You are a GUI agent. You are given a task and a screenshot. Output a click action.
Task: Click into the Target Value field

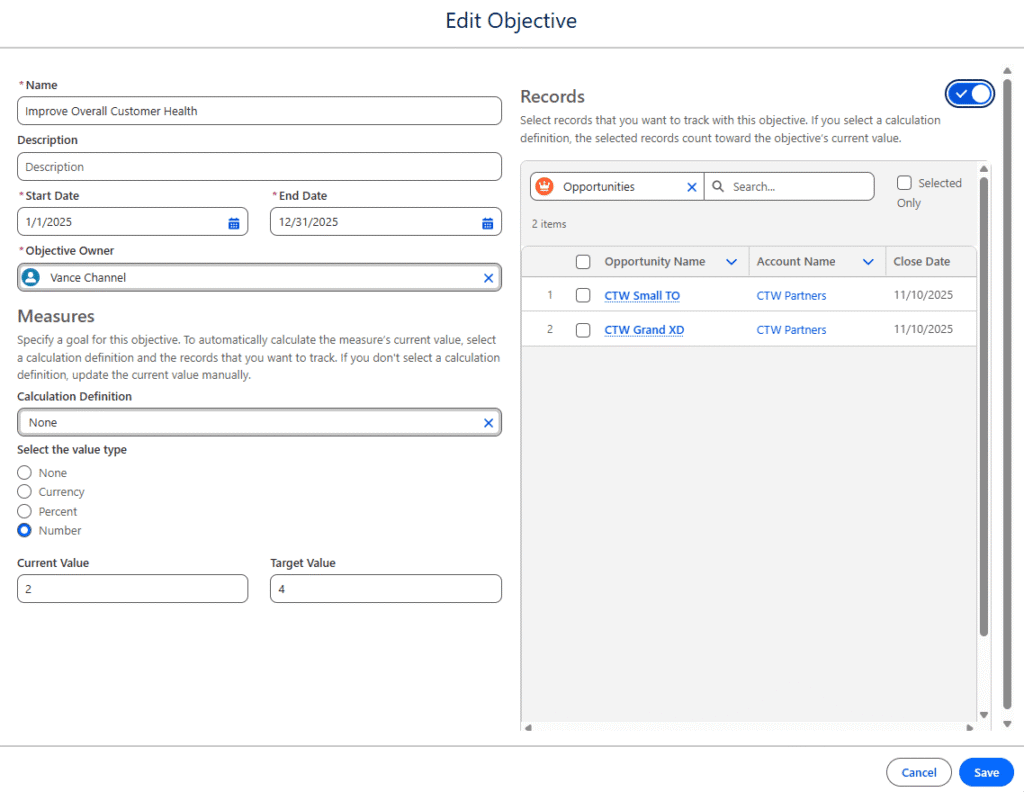point(385,589)
